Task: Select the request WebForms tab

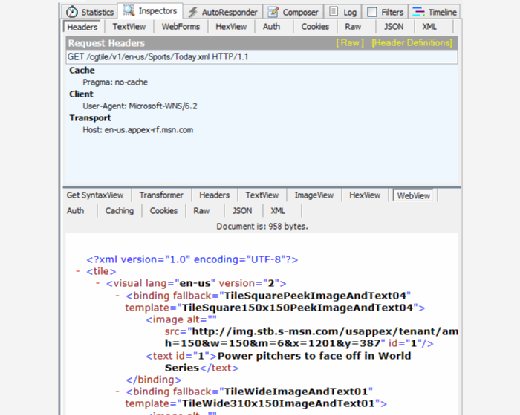Action: pyautogui.click(x=181, y=27)
